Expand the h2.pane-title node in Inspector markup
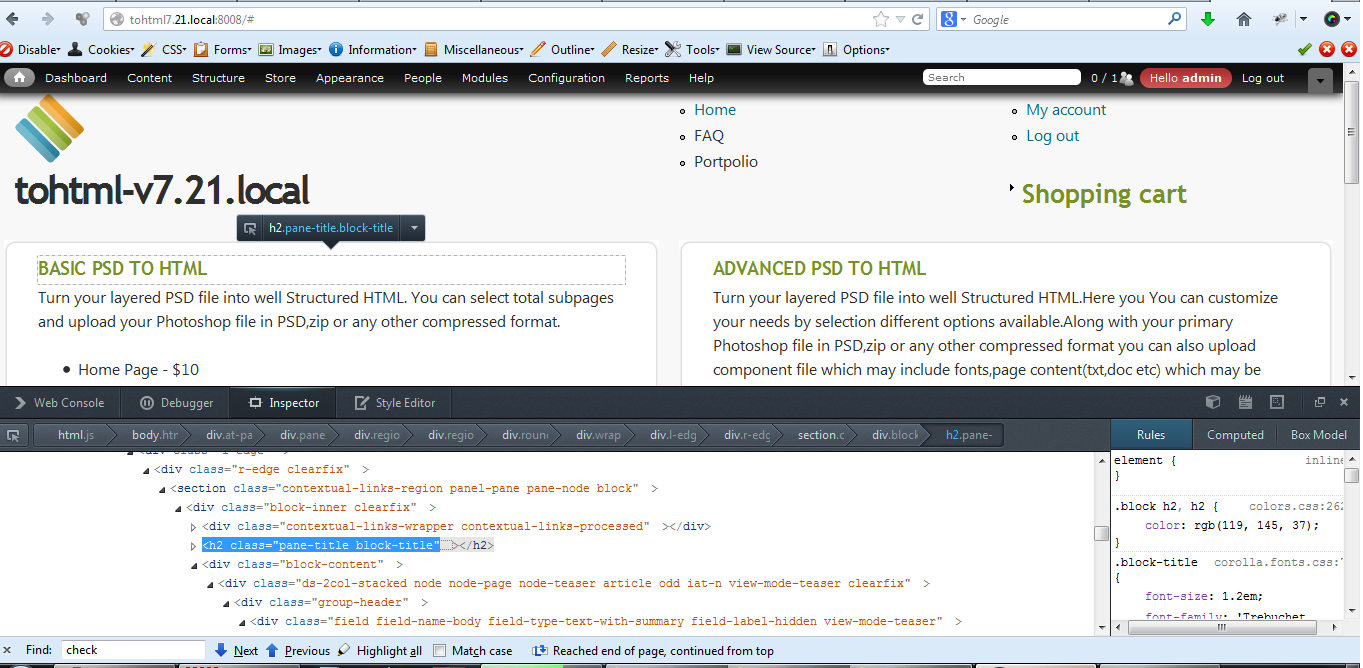The width and height of the screenshot is (1363, 668). (193, 545)
